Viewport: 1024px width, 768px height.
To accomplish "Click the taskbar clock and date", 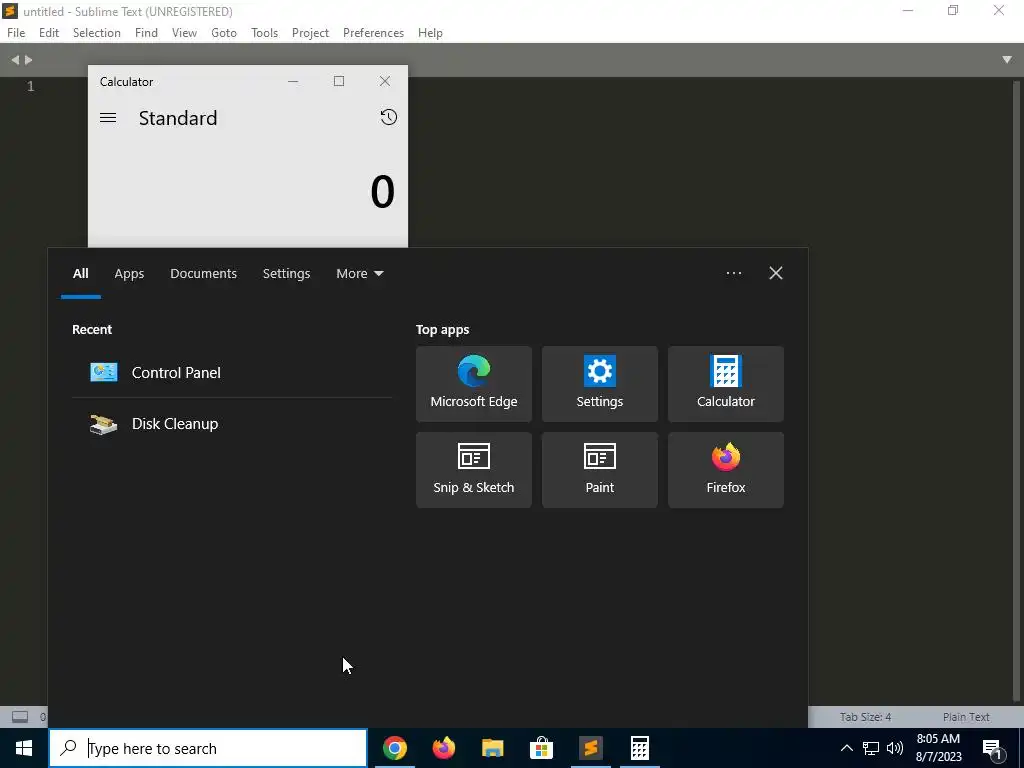I will [938, 748].
